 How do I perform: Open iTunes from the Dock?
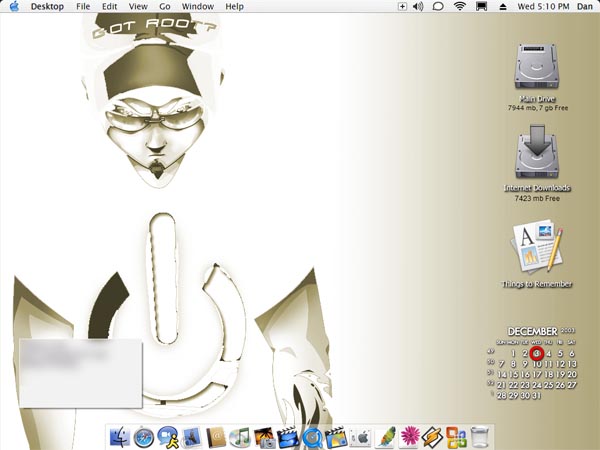240,437
